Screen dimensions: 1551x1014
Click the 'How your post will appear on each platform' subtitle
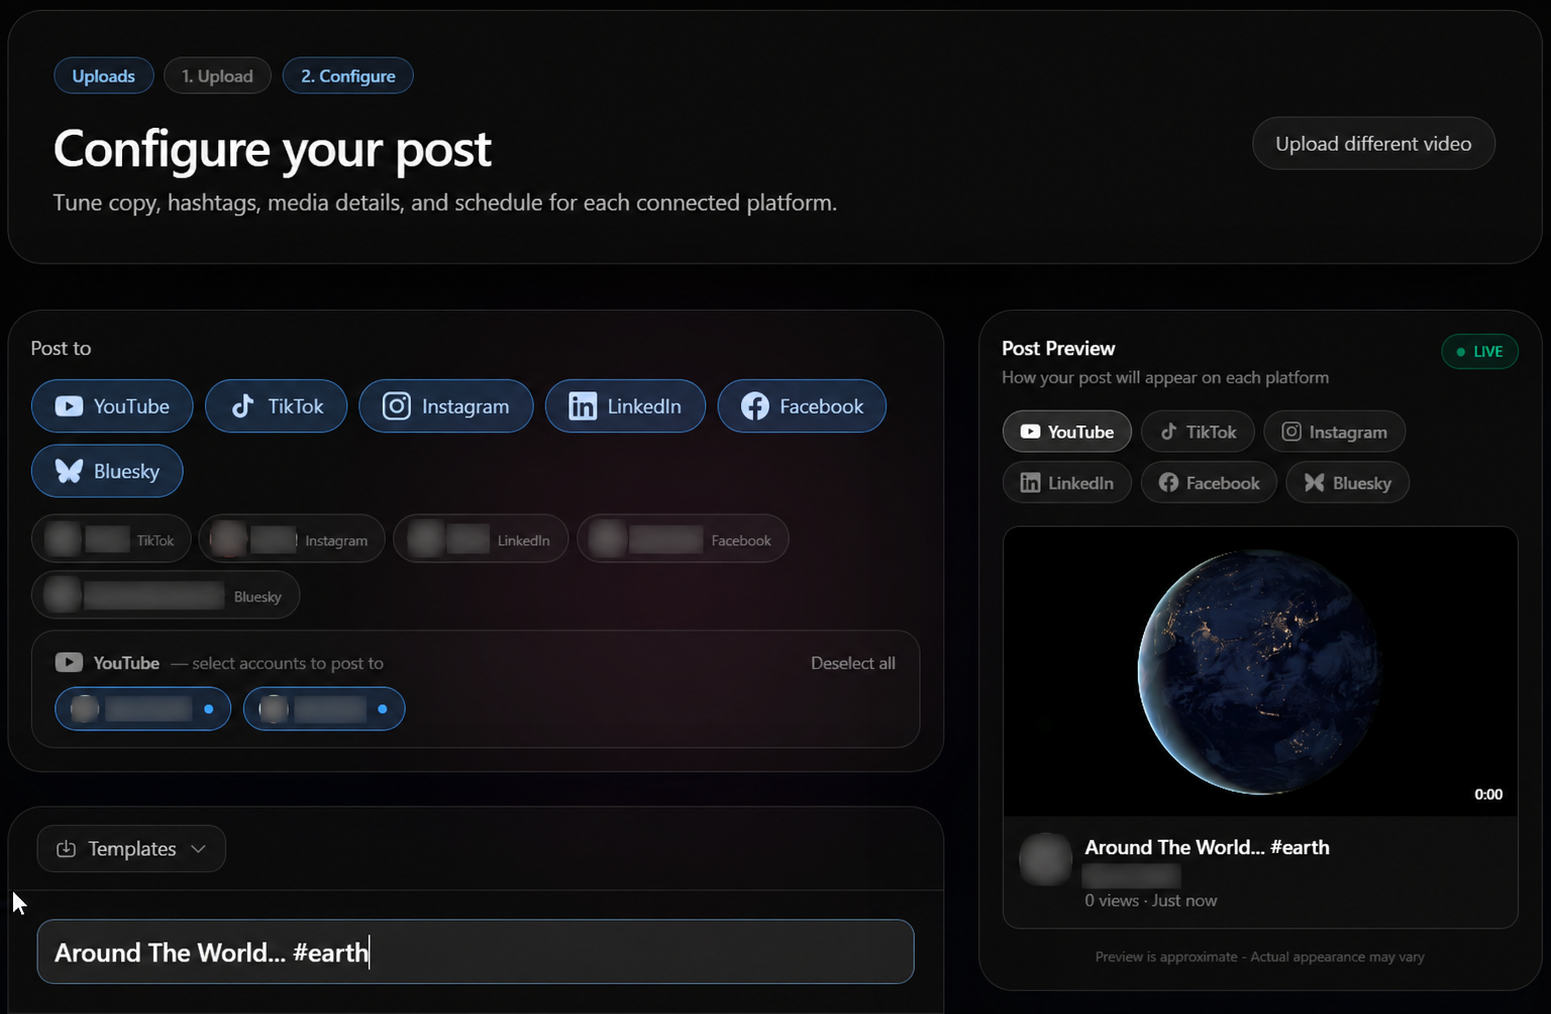click(x=1165, y=377)
